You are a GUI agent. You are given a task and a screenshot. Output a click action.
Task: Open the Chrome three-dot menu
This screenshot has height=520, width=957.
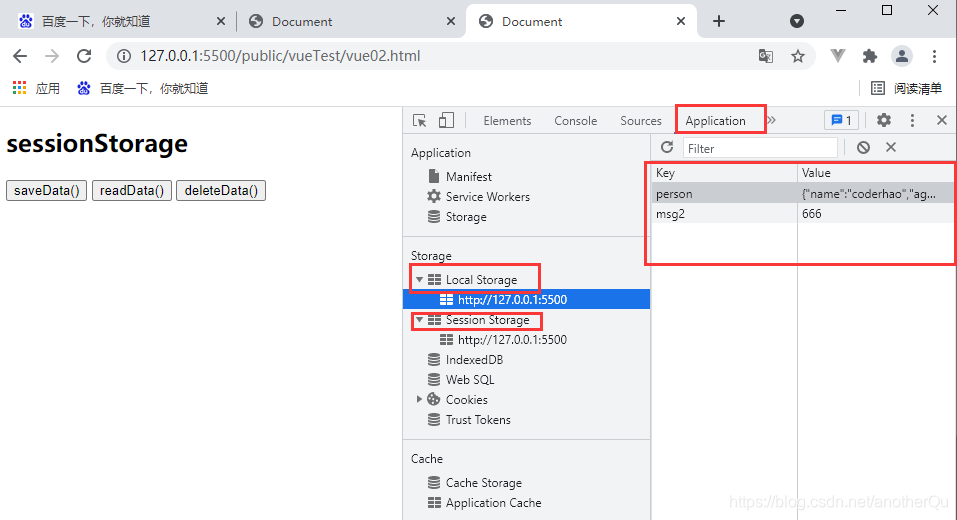pyautogui.click(x=934, y=56)
